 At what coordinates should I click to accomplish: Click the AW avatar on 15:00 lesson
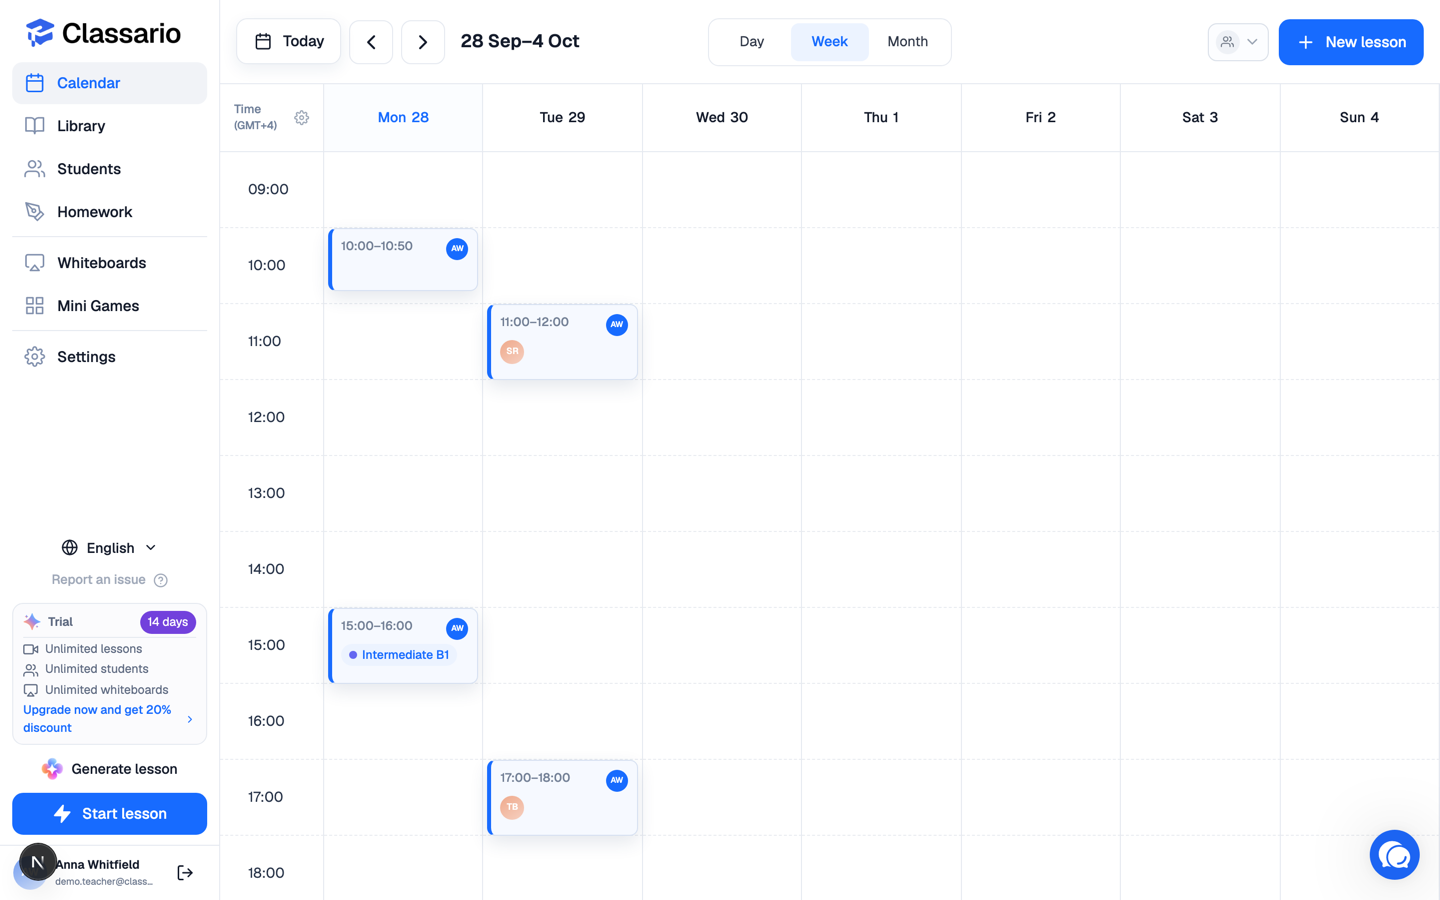pyautogui.click(x=457, y=629)
